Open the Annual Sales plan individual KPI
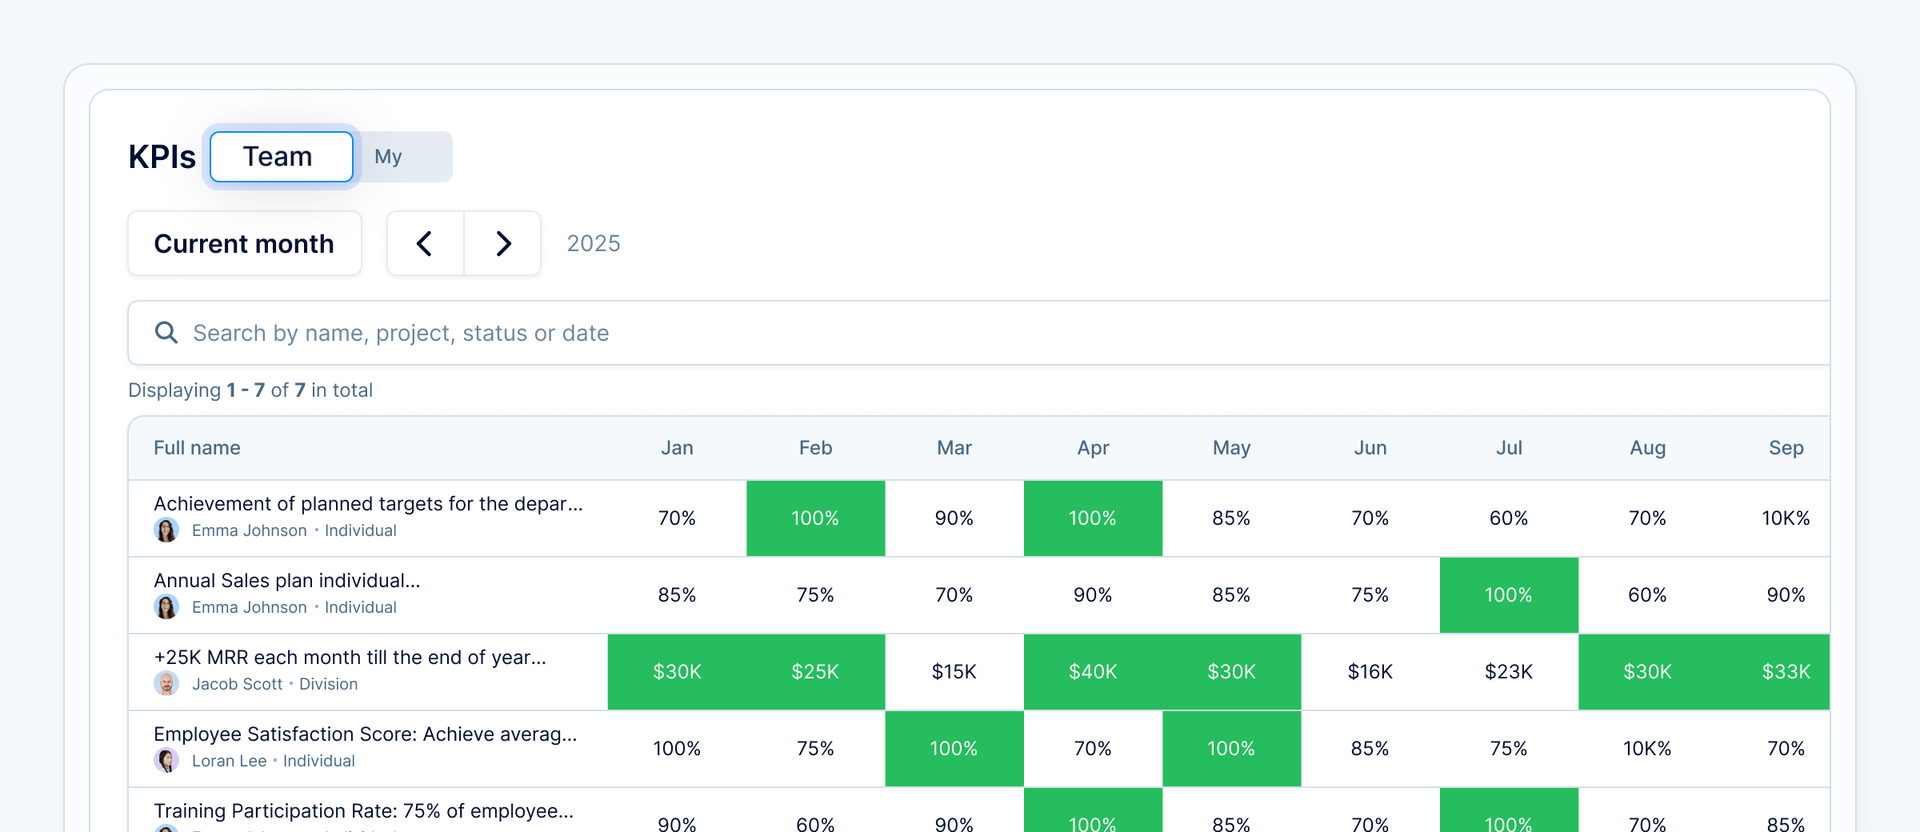 pos(287,581)
